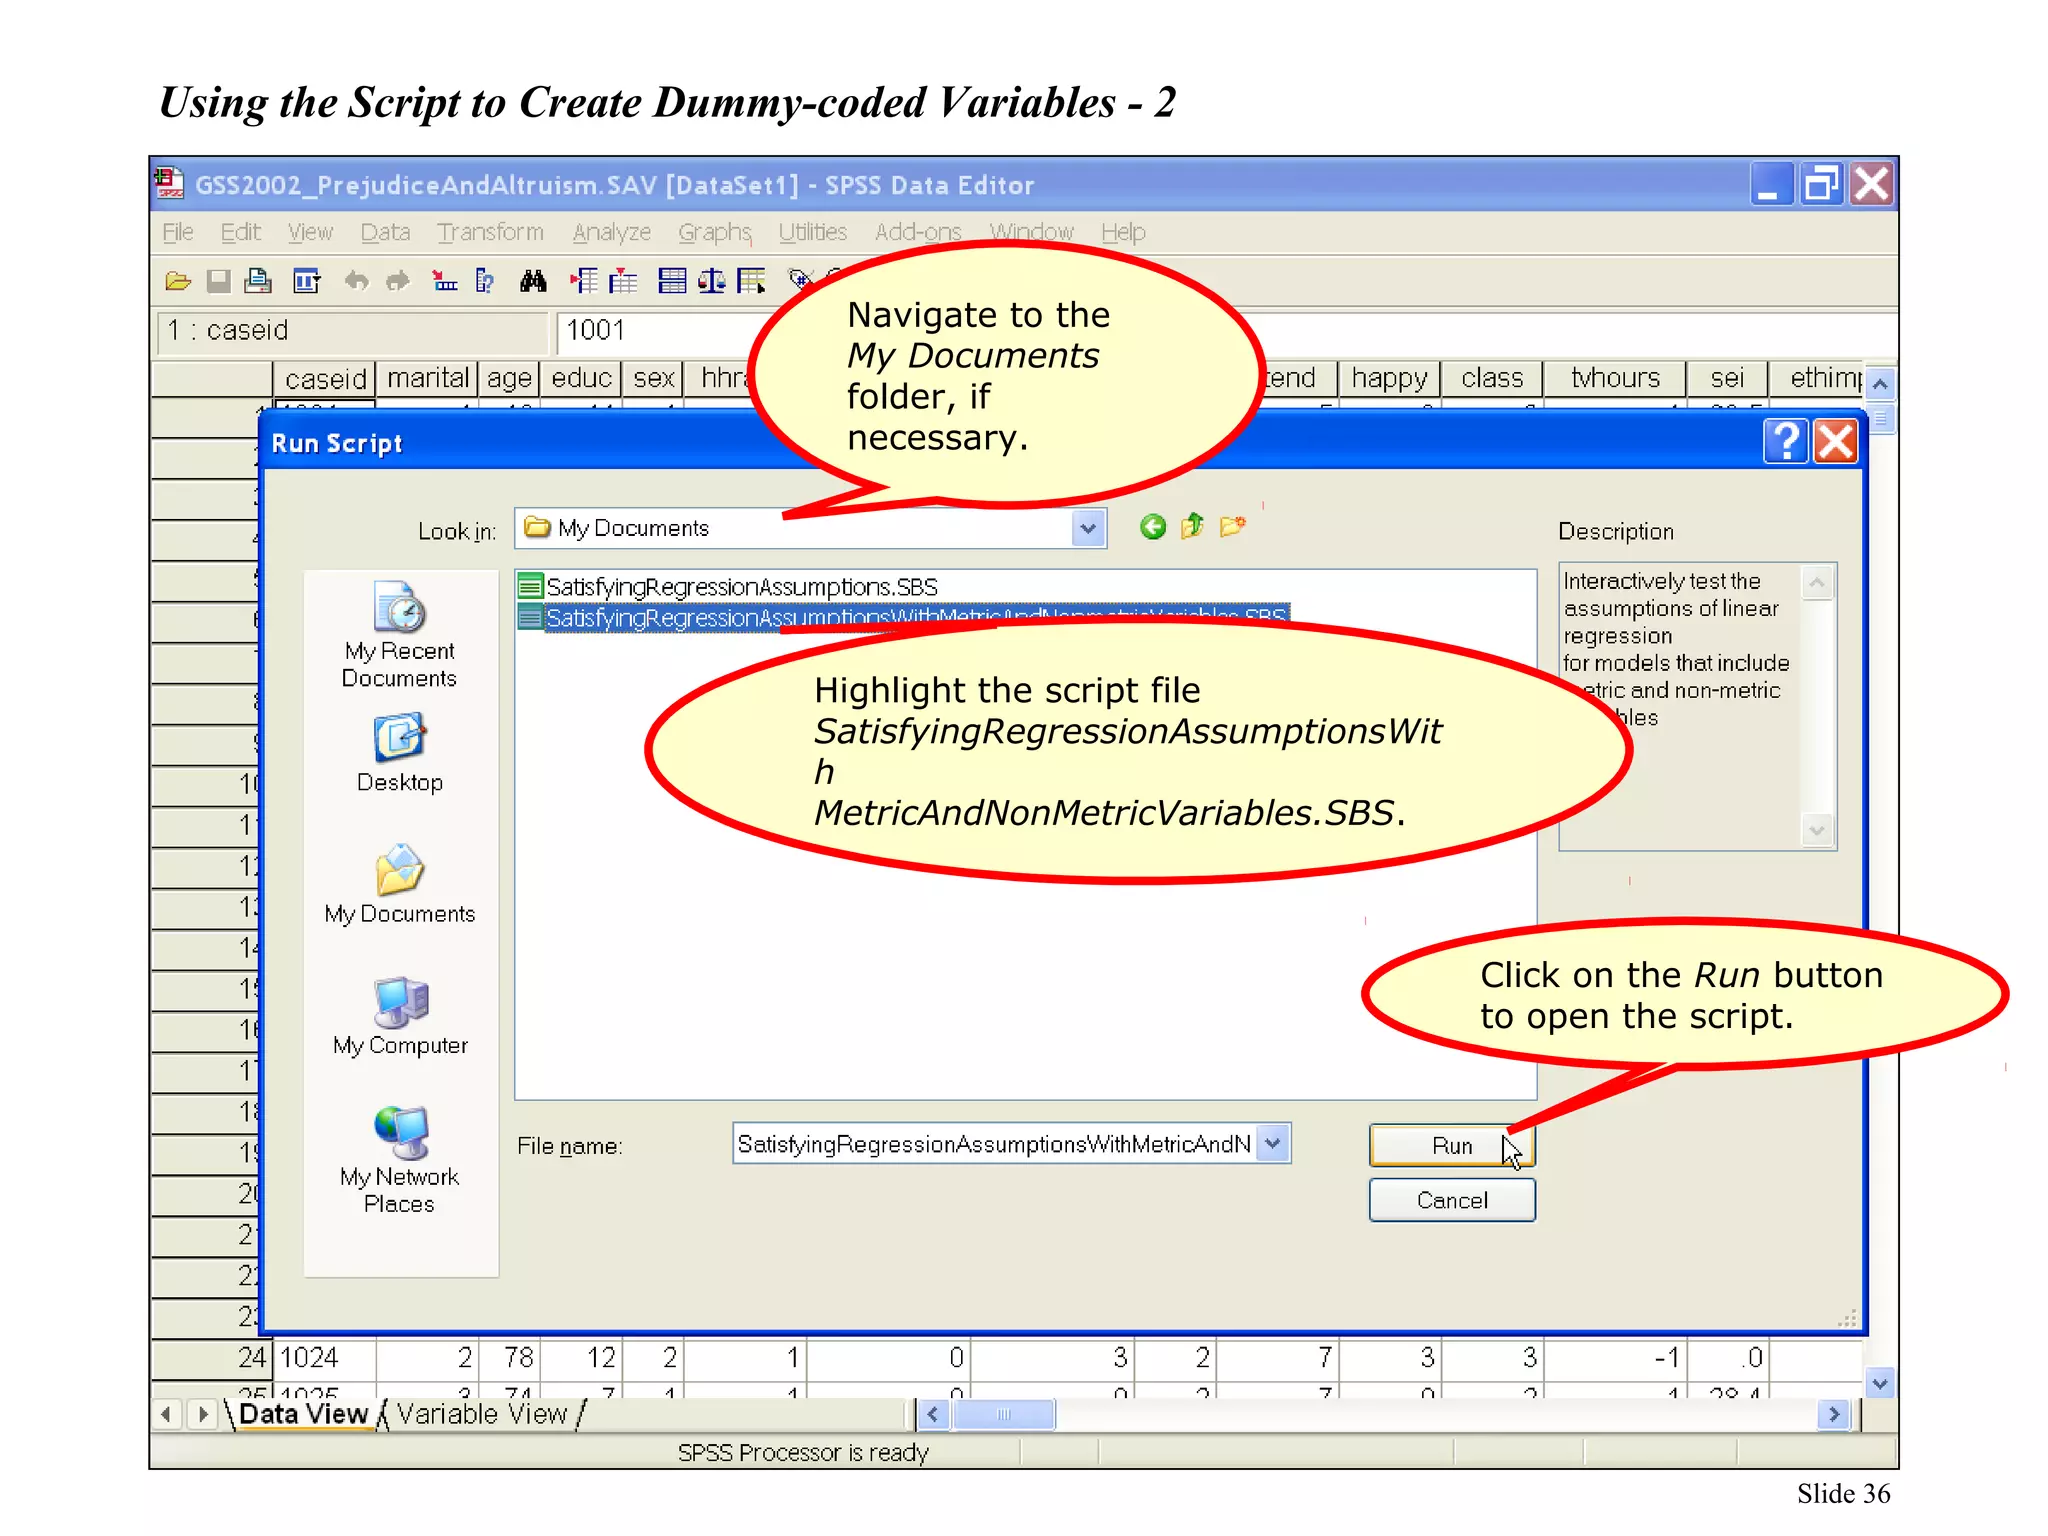Click the Redo arrow toolbar icon
Image resolution: width=2048 pixels, height=1536 pixels.
point(398,282)
